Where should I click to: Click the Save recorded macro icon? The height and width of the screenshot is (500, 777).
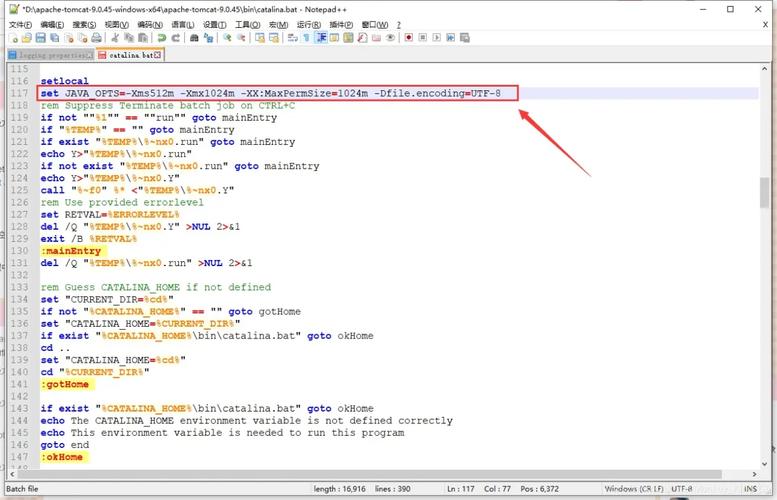tap(464, 38)
